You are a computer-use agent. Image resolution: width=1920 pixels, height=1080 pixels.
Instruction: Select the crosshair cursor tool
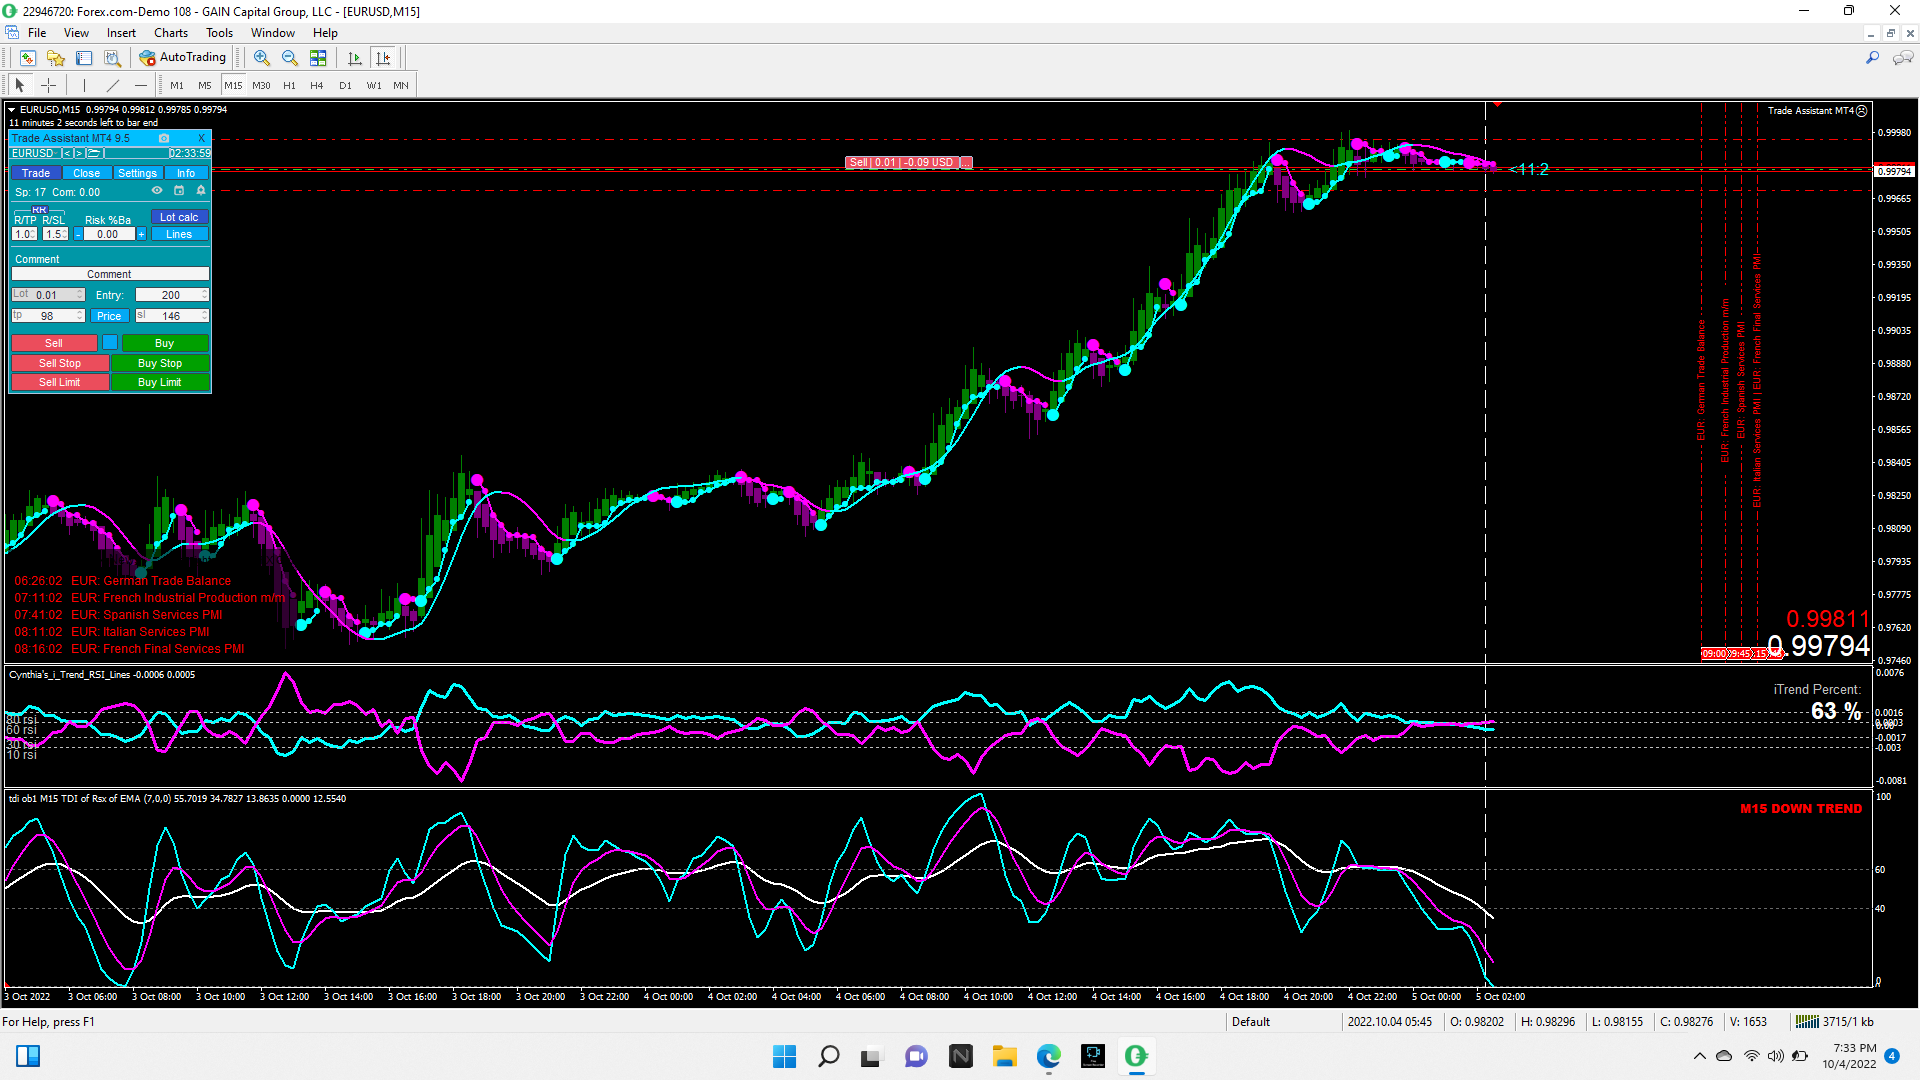point(48,85)
